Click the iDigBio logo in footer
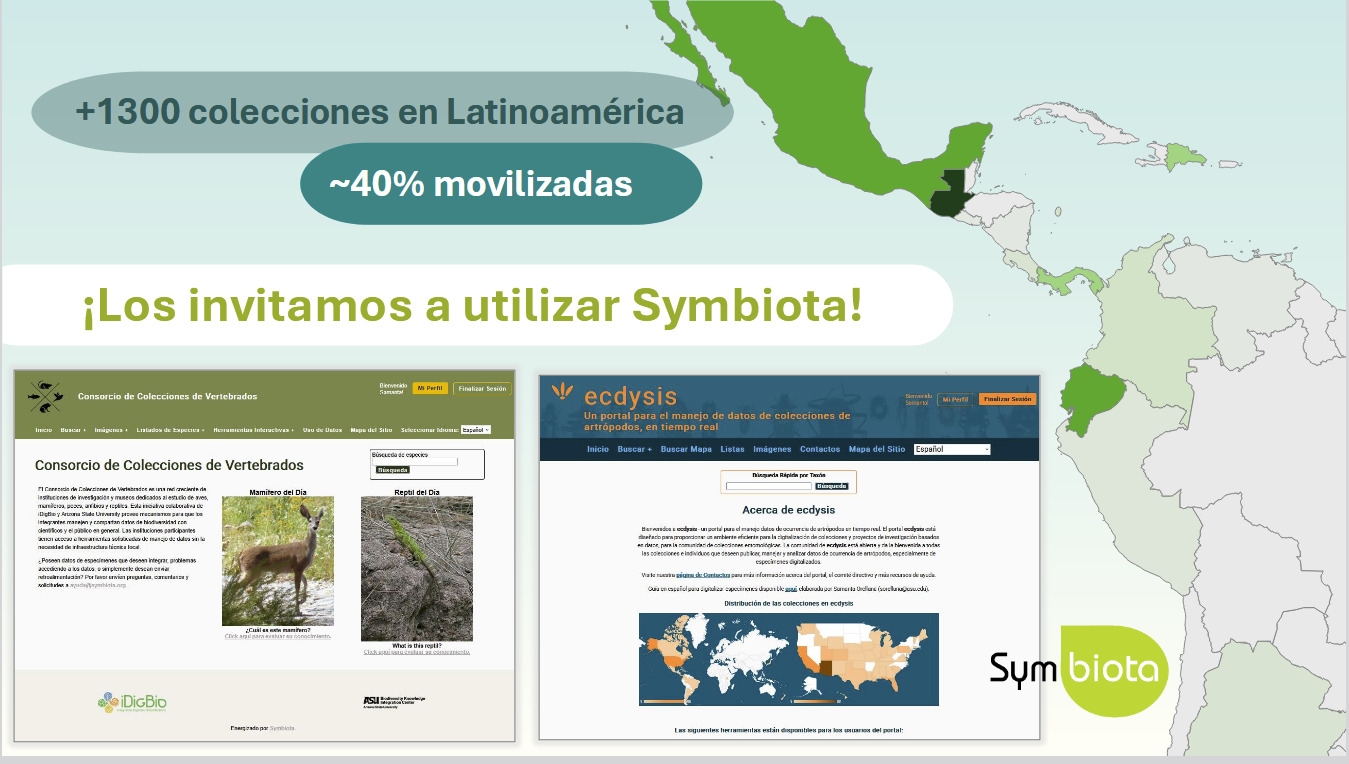Image resolution: width=1349 pixels, height=764 pixels. click(x=132, y=703)
